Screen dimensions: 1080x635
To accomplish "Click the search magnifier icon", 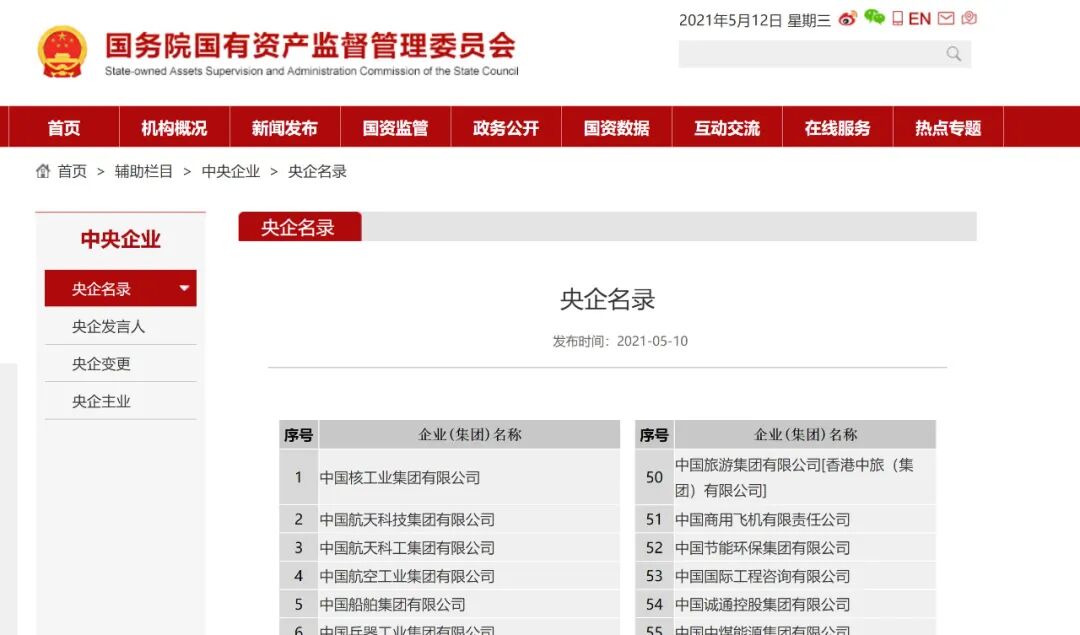I will point(953,54).
